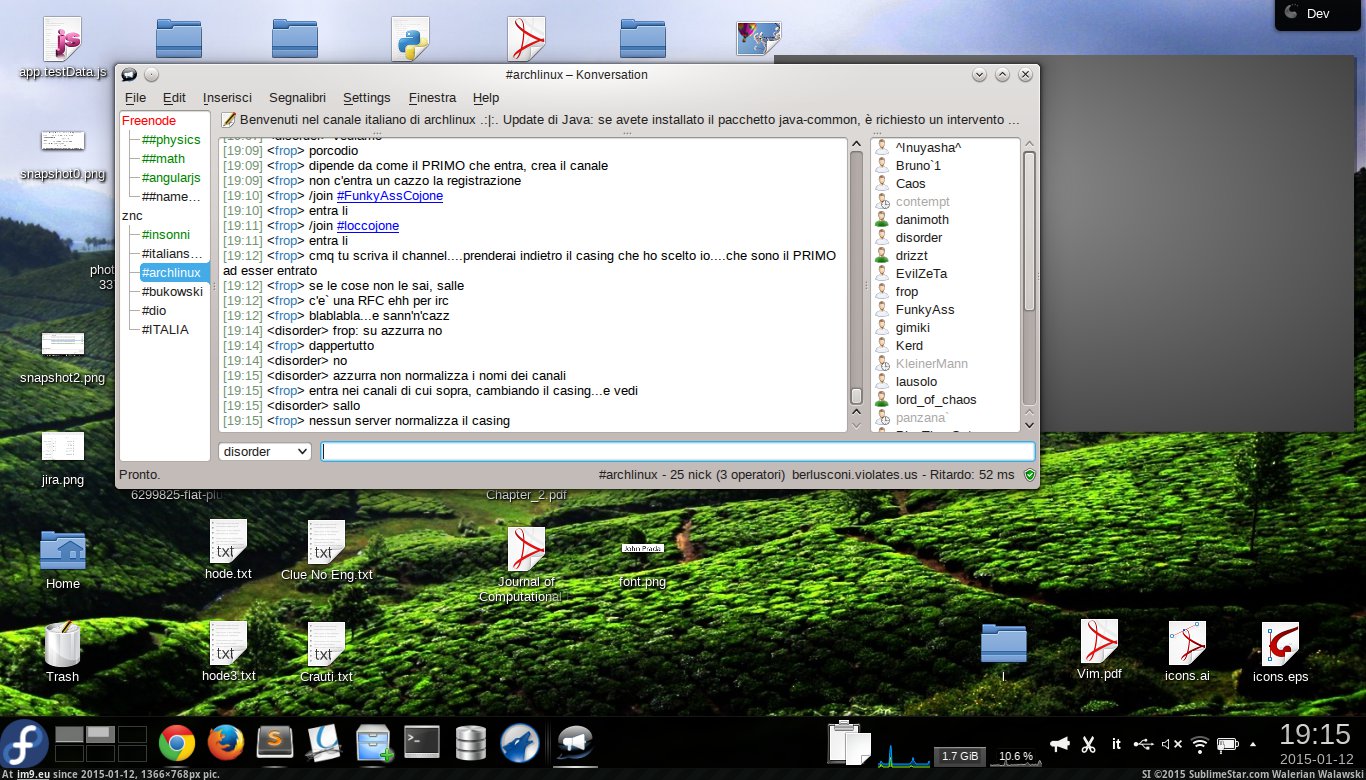Select the Freenode server entry
This screenshot has width=1366, height=780.
(x=148, y=120)
